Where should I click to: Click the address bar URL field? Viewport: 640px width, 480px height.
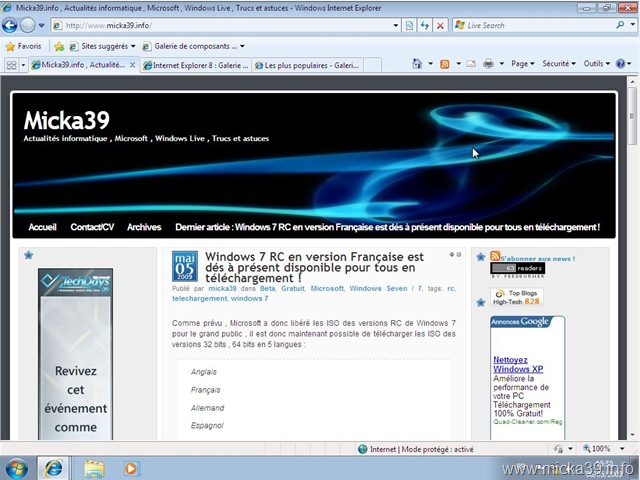[x=220, y=25]
